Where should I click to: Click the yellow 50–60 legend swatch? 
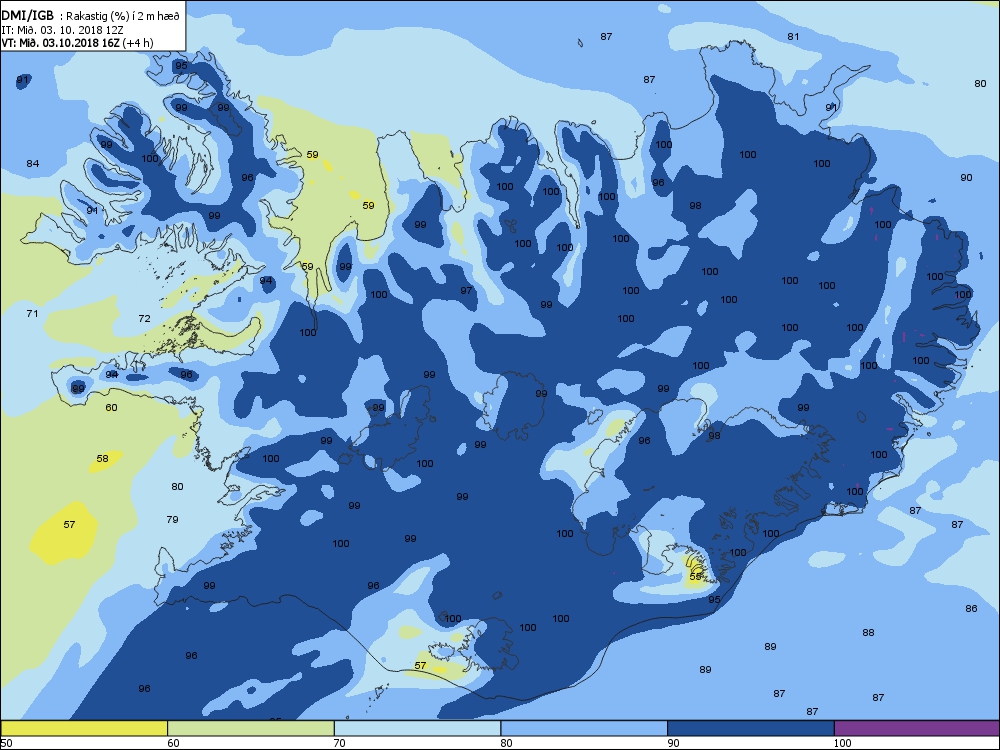point(84,728)
